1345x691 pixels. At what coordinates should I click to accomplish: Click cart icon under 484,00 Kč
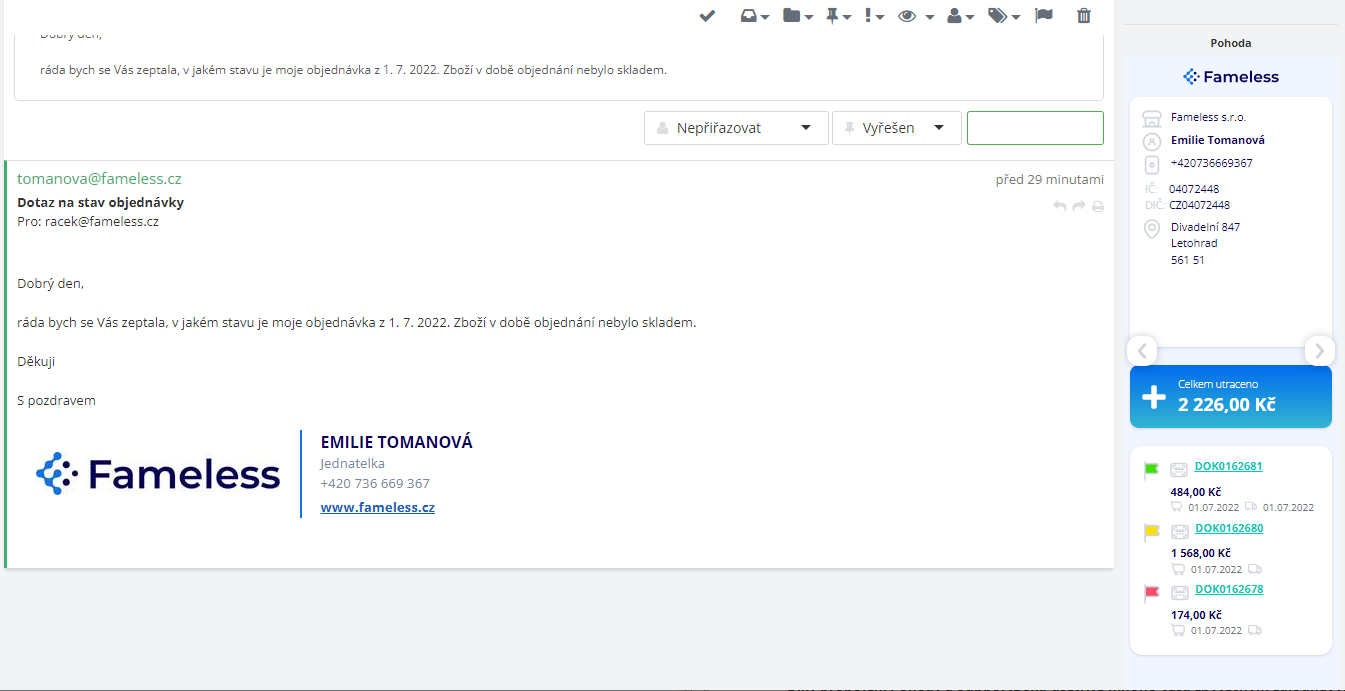click(1178, 507)
